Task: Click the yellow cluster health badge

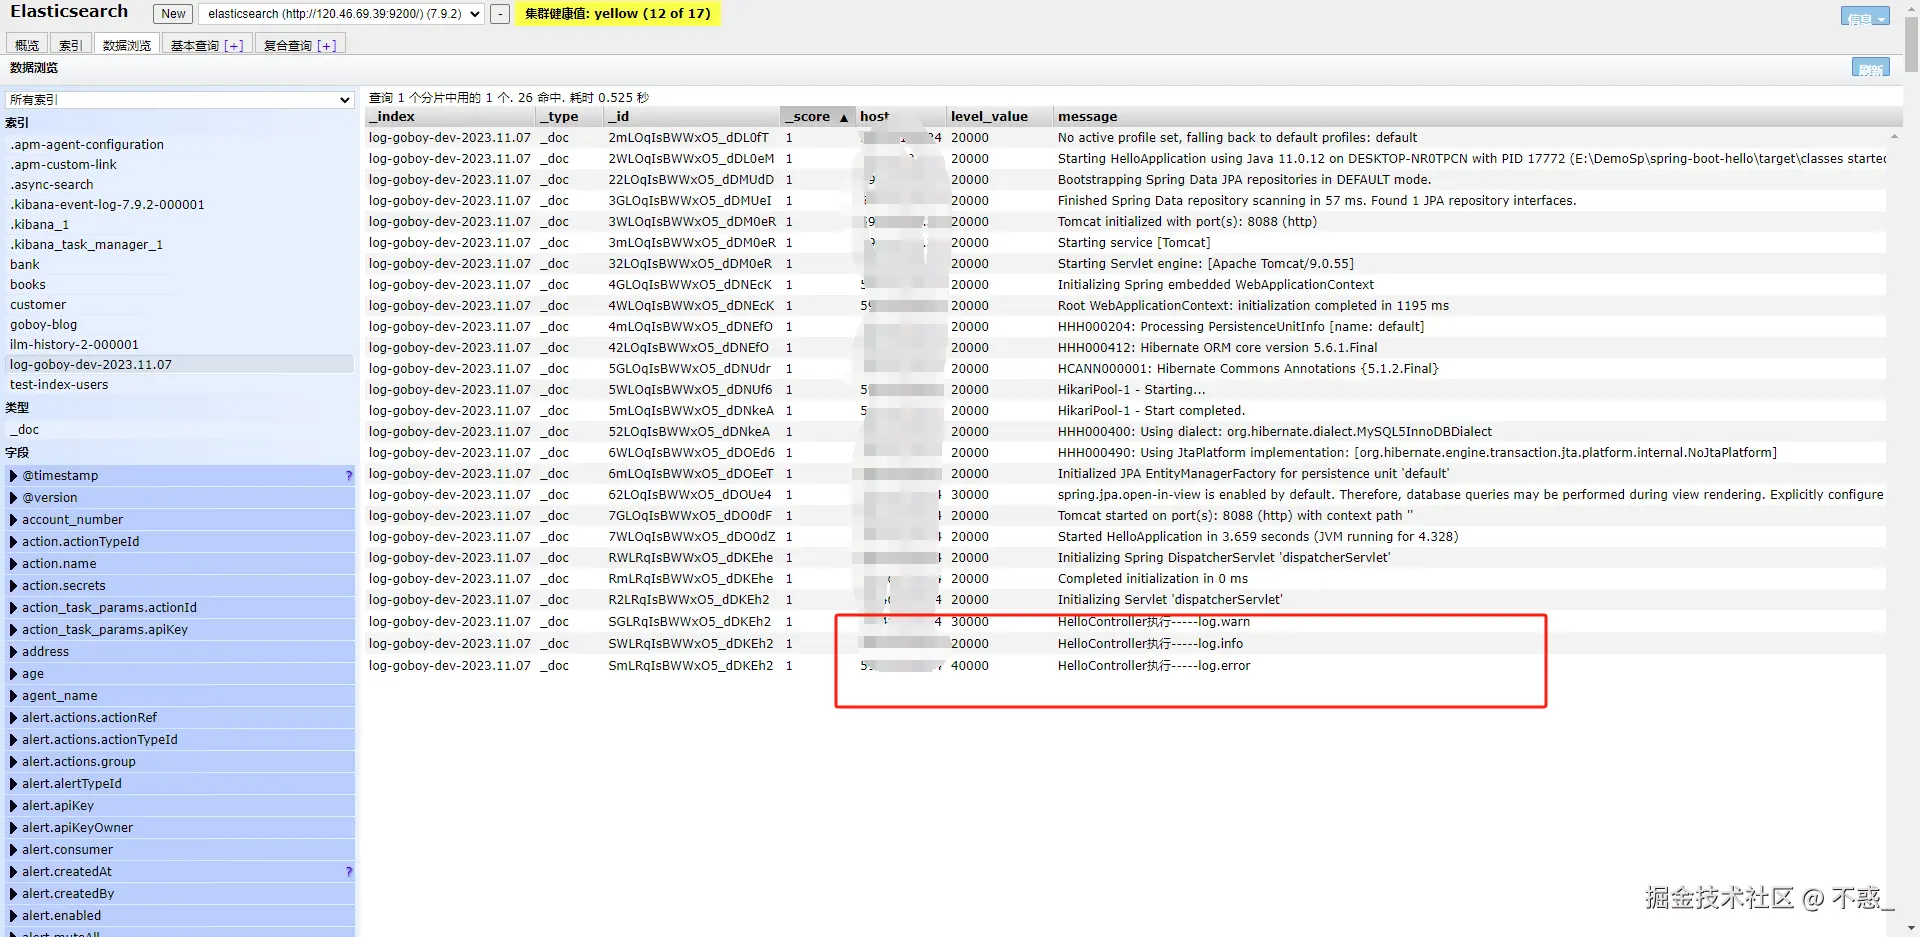Action: 618,14
